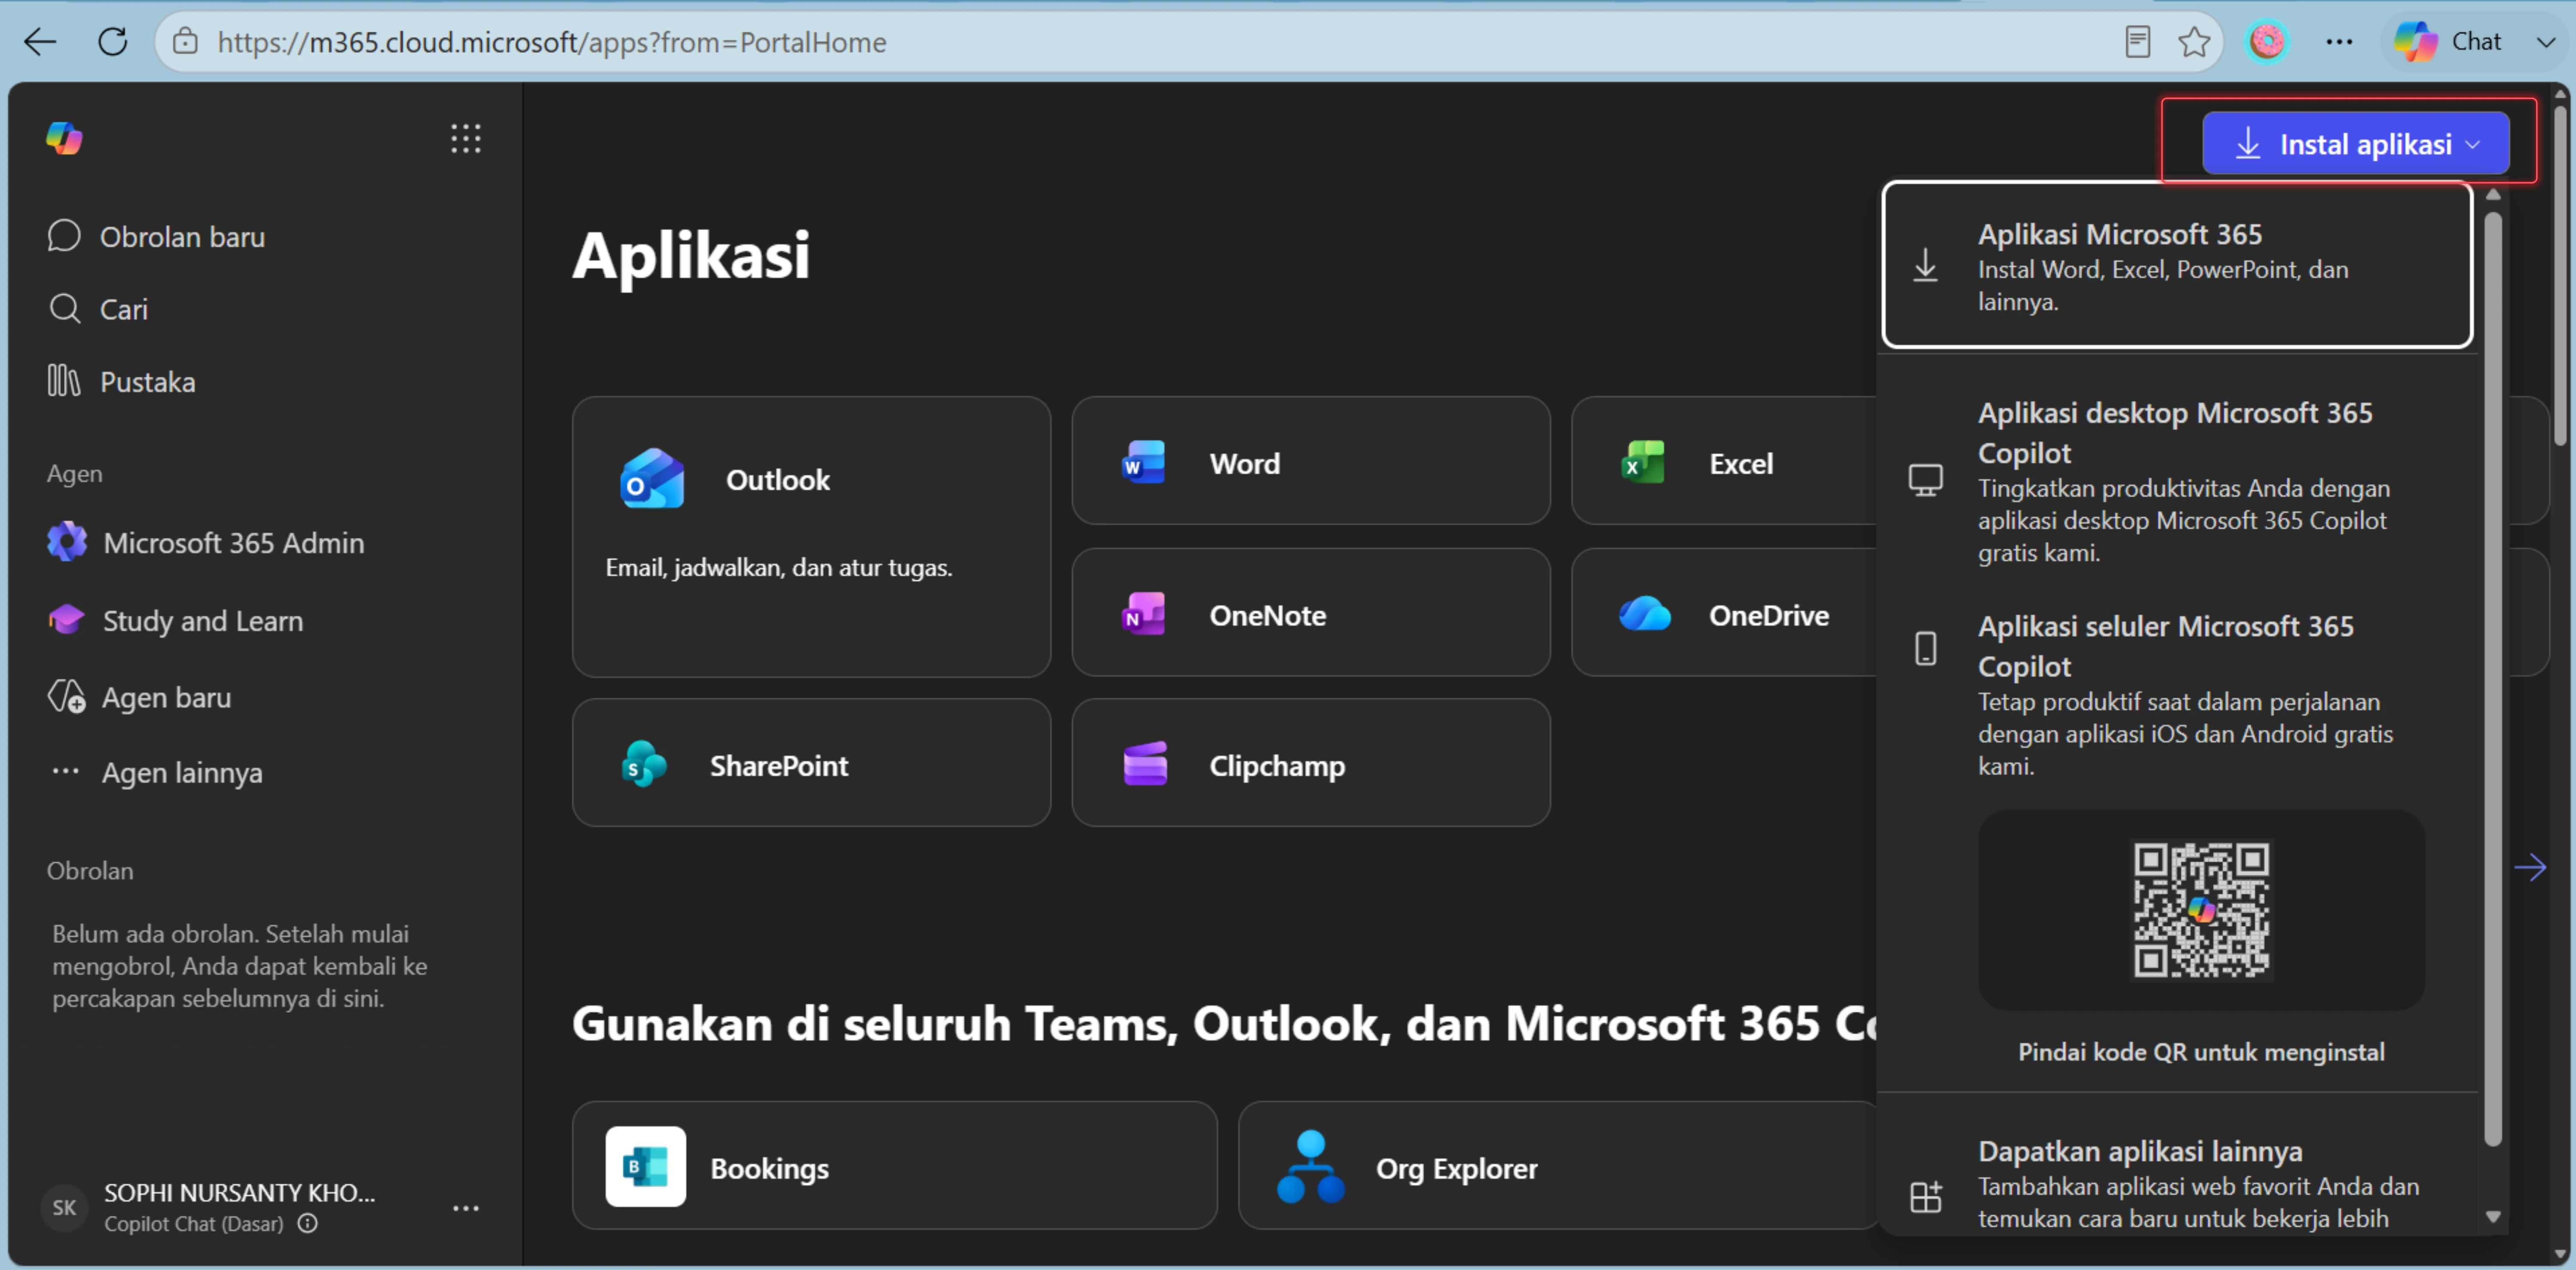Open the reader view icon in address bar

pyautogui.click(x=2137, y=42)
